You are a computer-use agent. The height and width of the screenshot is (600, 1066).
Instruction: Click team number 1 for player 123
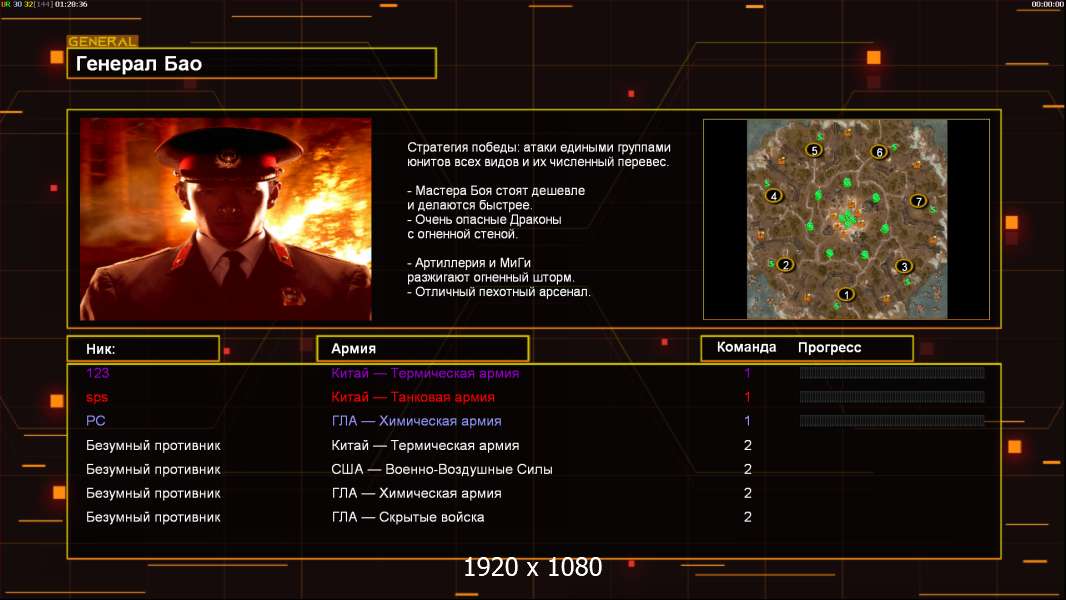point(747,373)
